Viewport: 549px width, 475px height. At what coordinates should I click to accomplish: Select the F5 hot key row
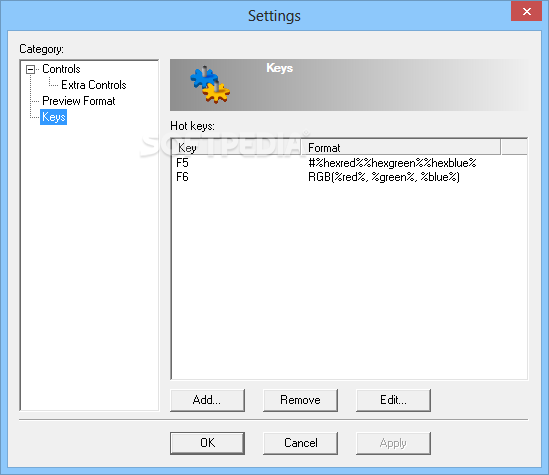(x=349, y=163)
